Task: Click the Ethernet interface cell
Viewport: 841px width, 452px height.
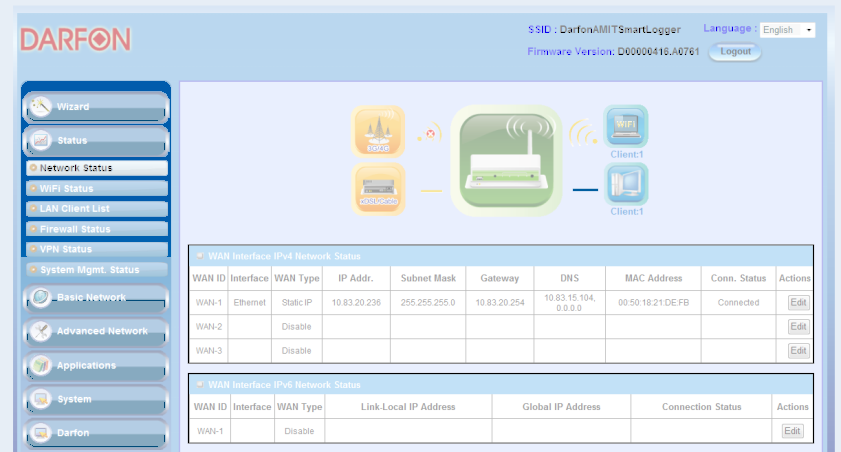Action: (249, 302)
